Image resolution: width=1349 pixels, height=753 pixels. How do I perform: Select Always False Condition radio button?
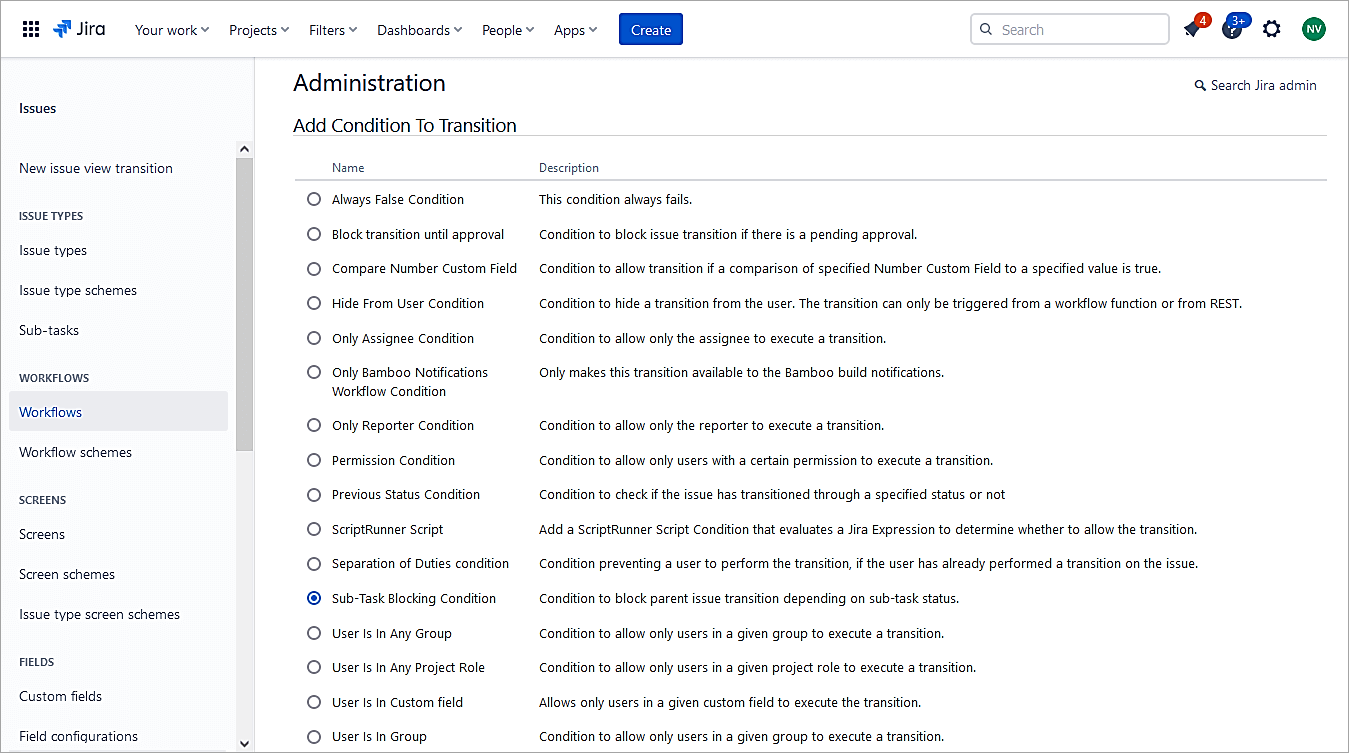(x=314, y=200)
